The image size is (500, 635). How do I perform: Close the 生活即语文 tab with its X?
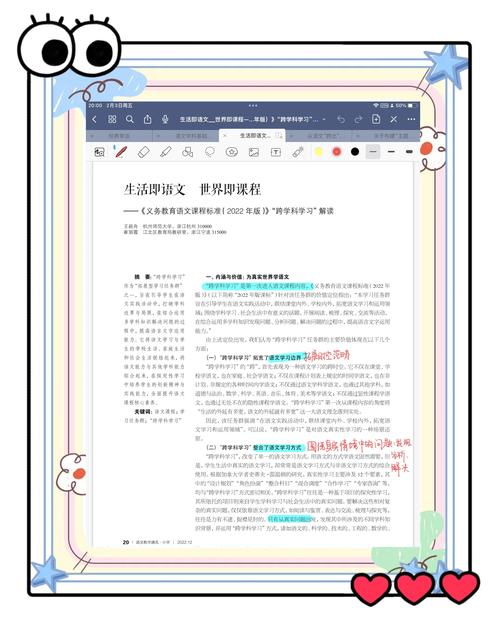click(225, 136)
